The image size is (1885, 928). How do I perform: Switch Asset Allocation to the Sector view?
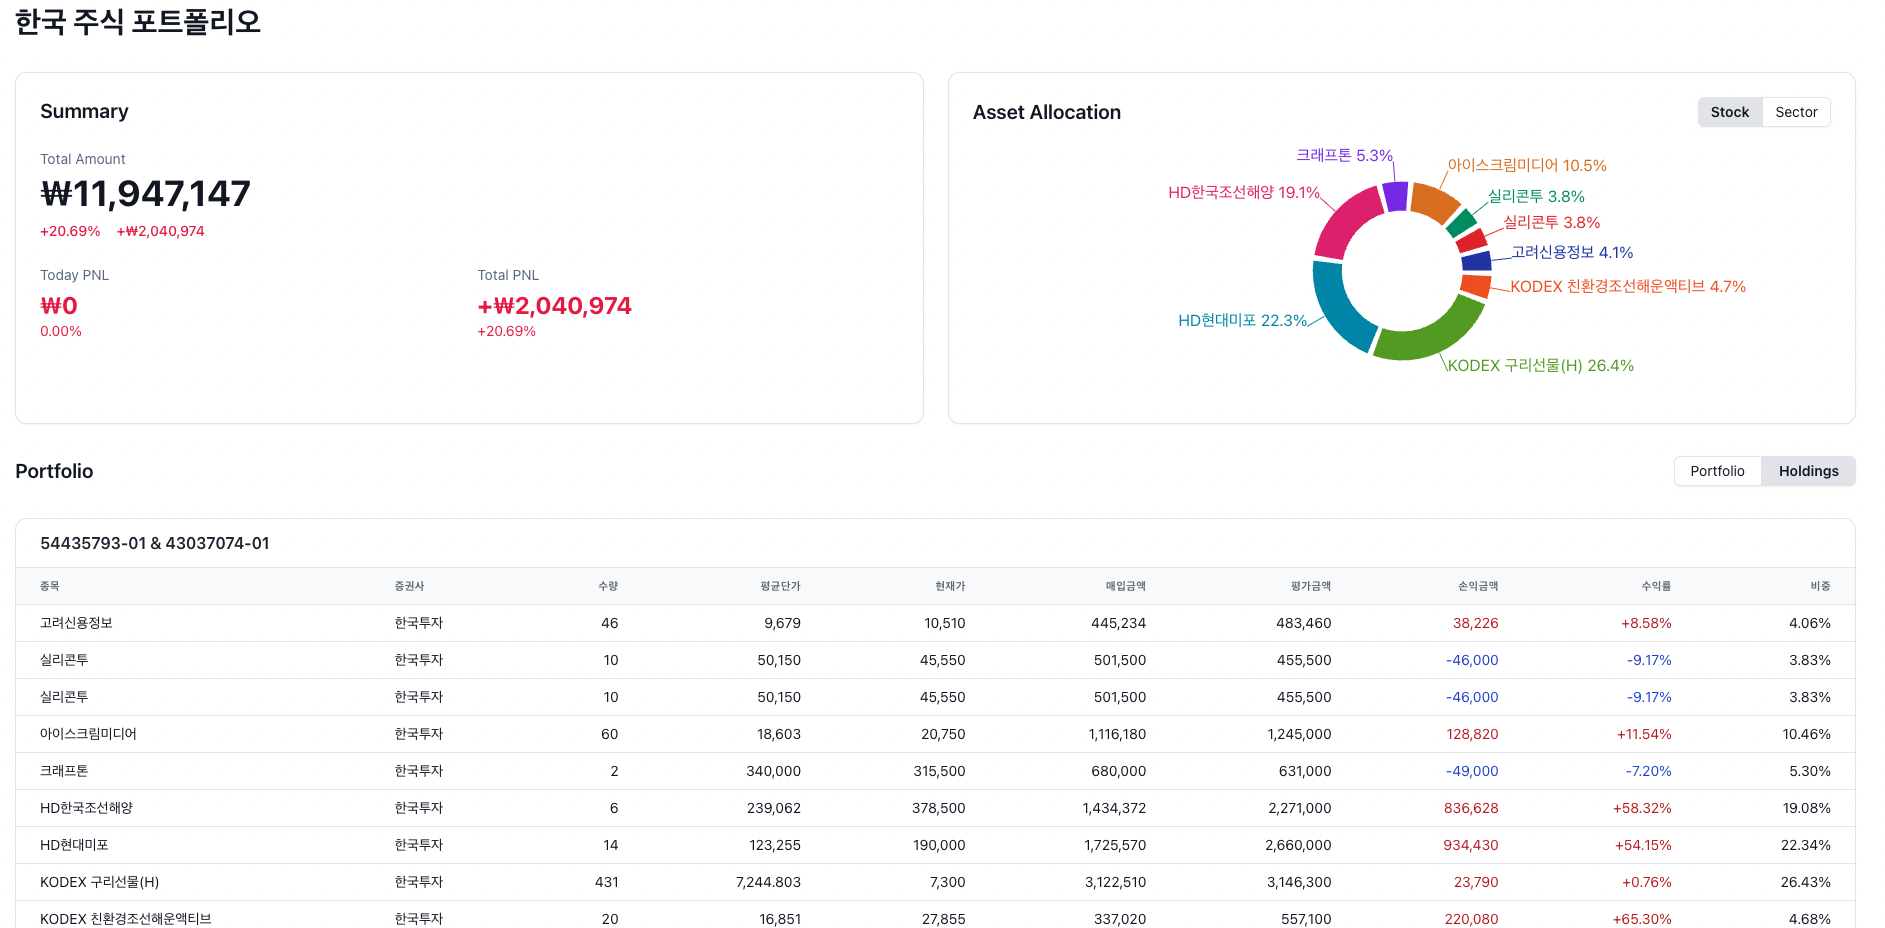[x=1796, y=112]
